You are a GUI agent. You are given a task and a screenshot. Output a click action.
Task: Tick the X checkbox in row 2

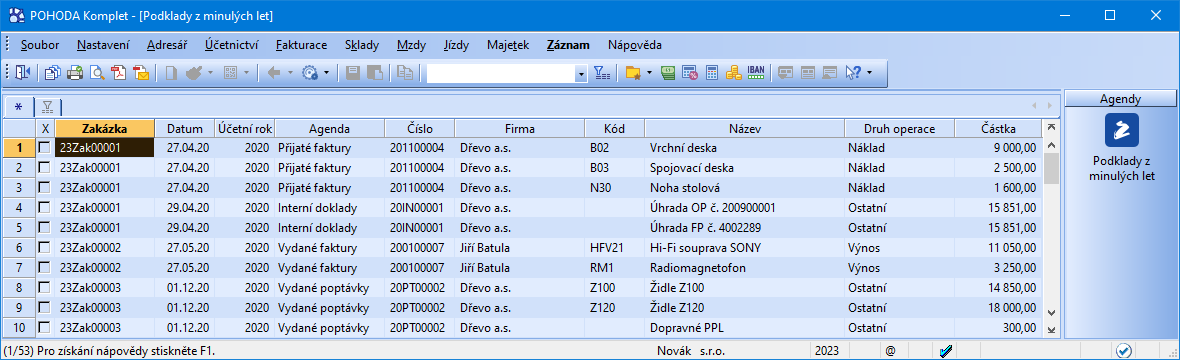[x=44, y=167]
